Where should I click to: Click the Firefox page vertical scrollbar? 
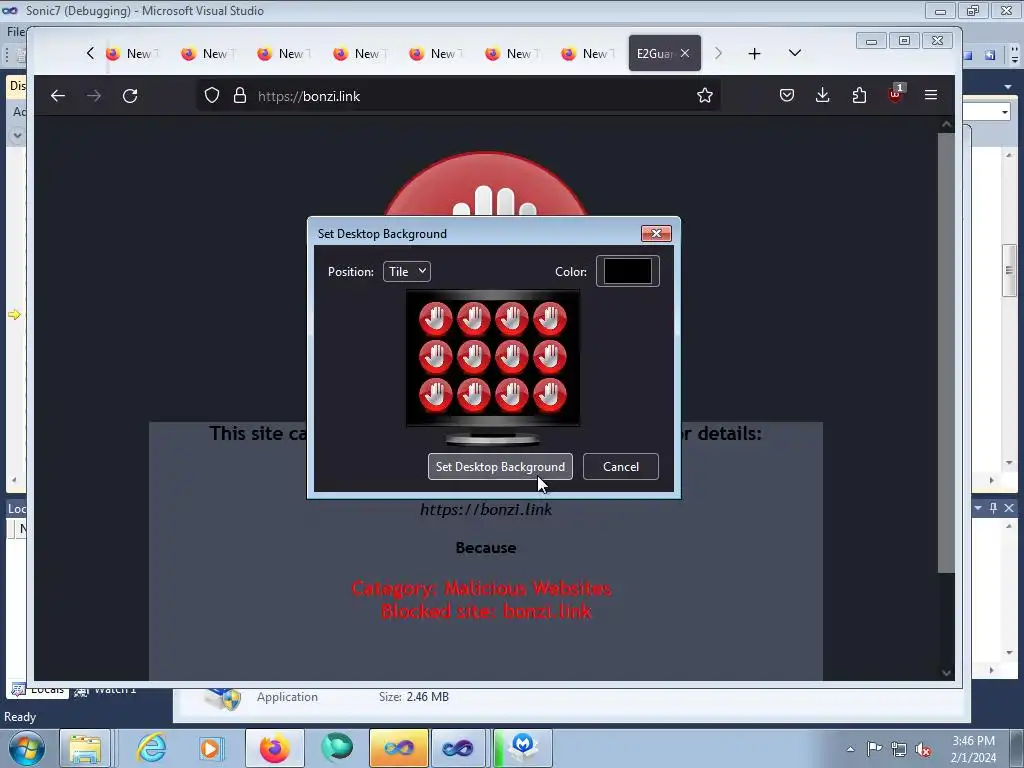coord(946,353)
